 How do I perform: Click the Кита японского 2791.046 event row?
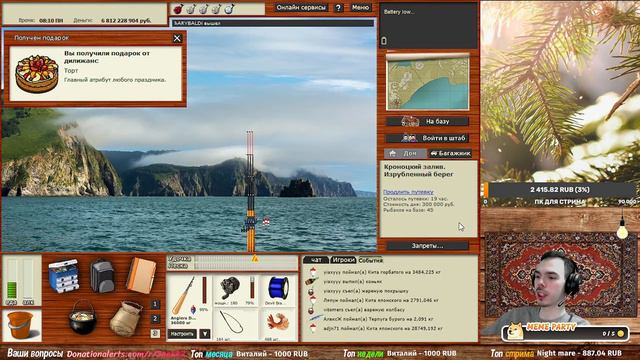click(381, 300)
